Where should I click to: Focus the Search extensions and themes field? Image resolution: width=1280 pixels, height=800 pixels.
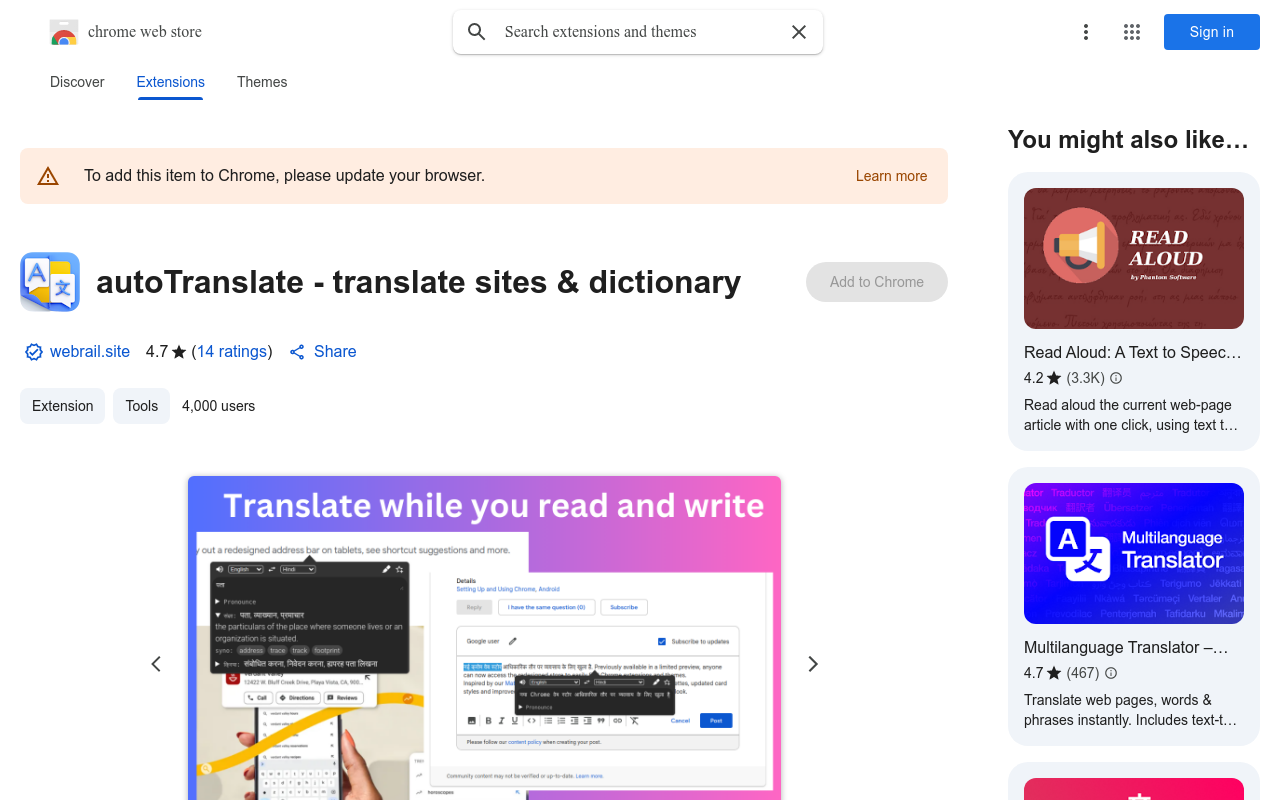click(638, 32)
